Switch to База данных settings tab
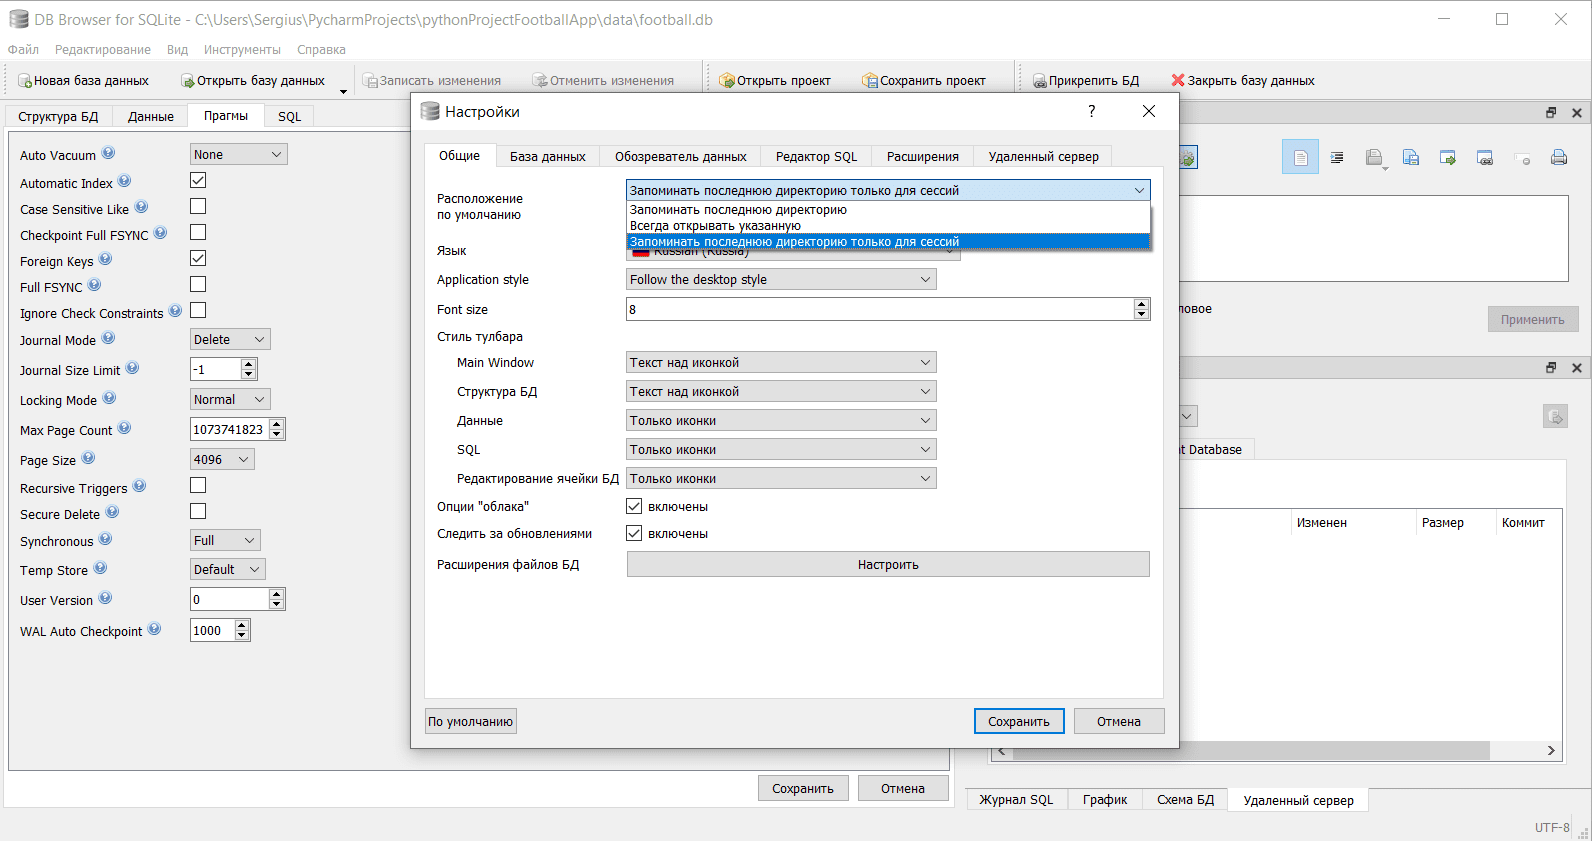Viewport: 1592px width, 841px height. [x=548, y=156]
